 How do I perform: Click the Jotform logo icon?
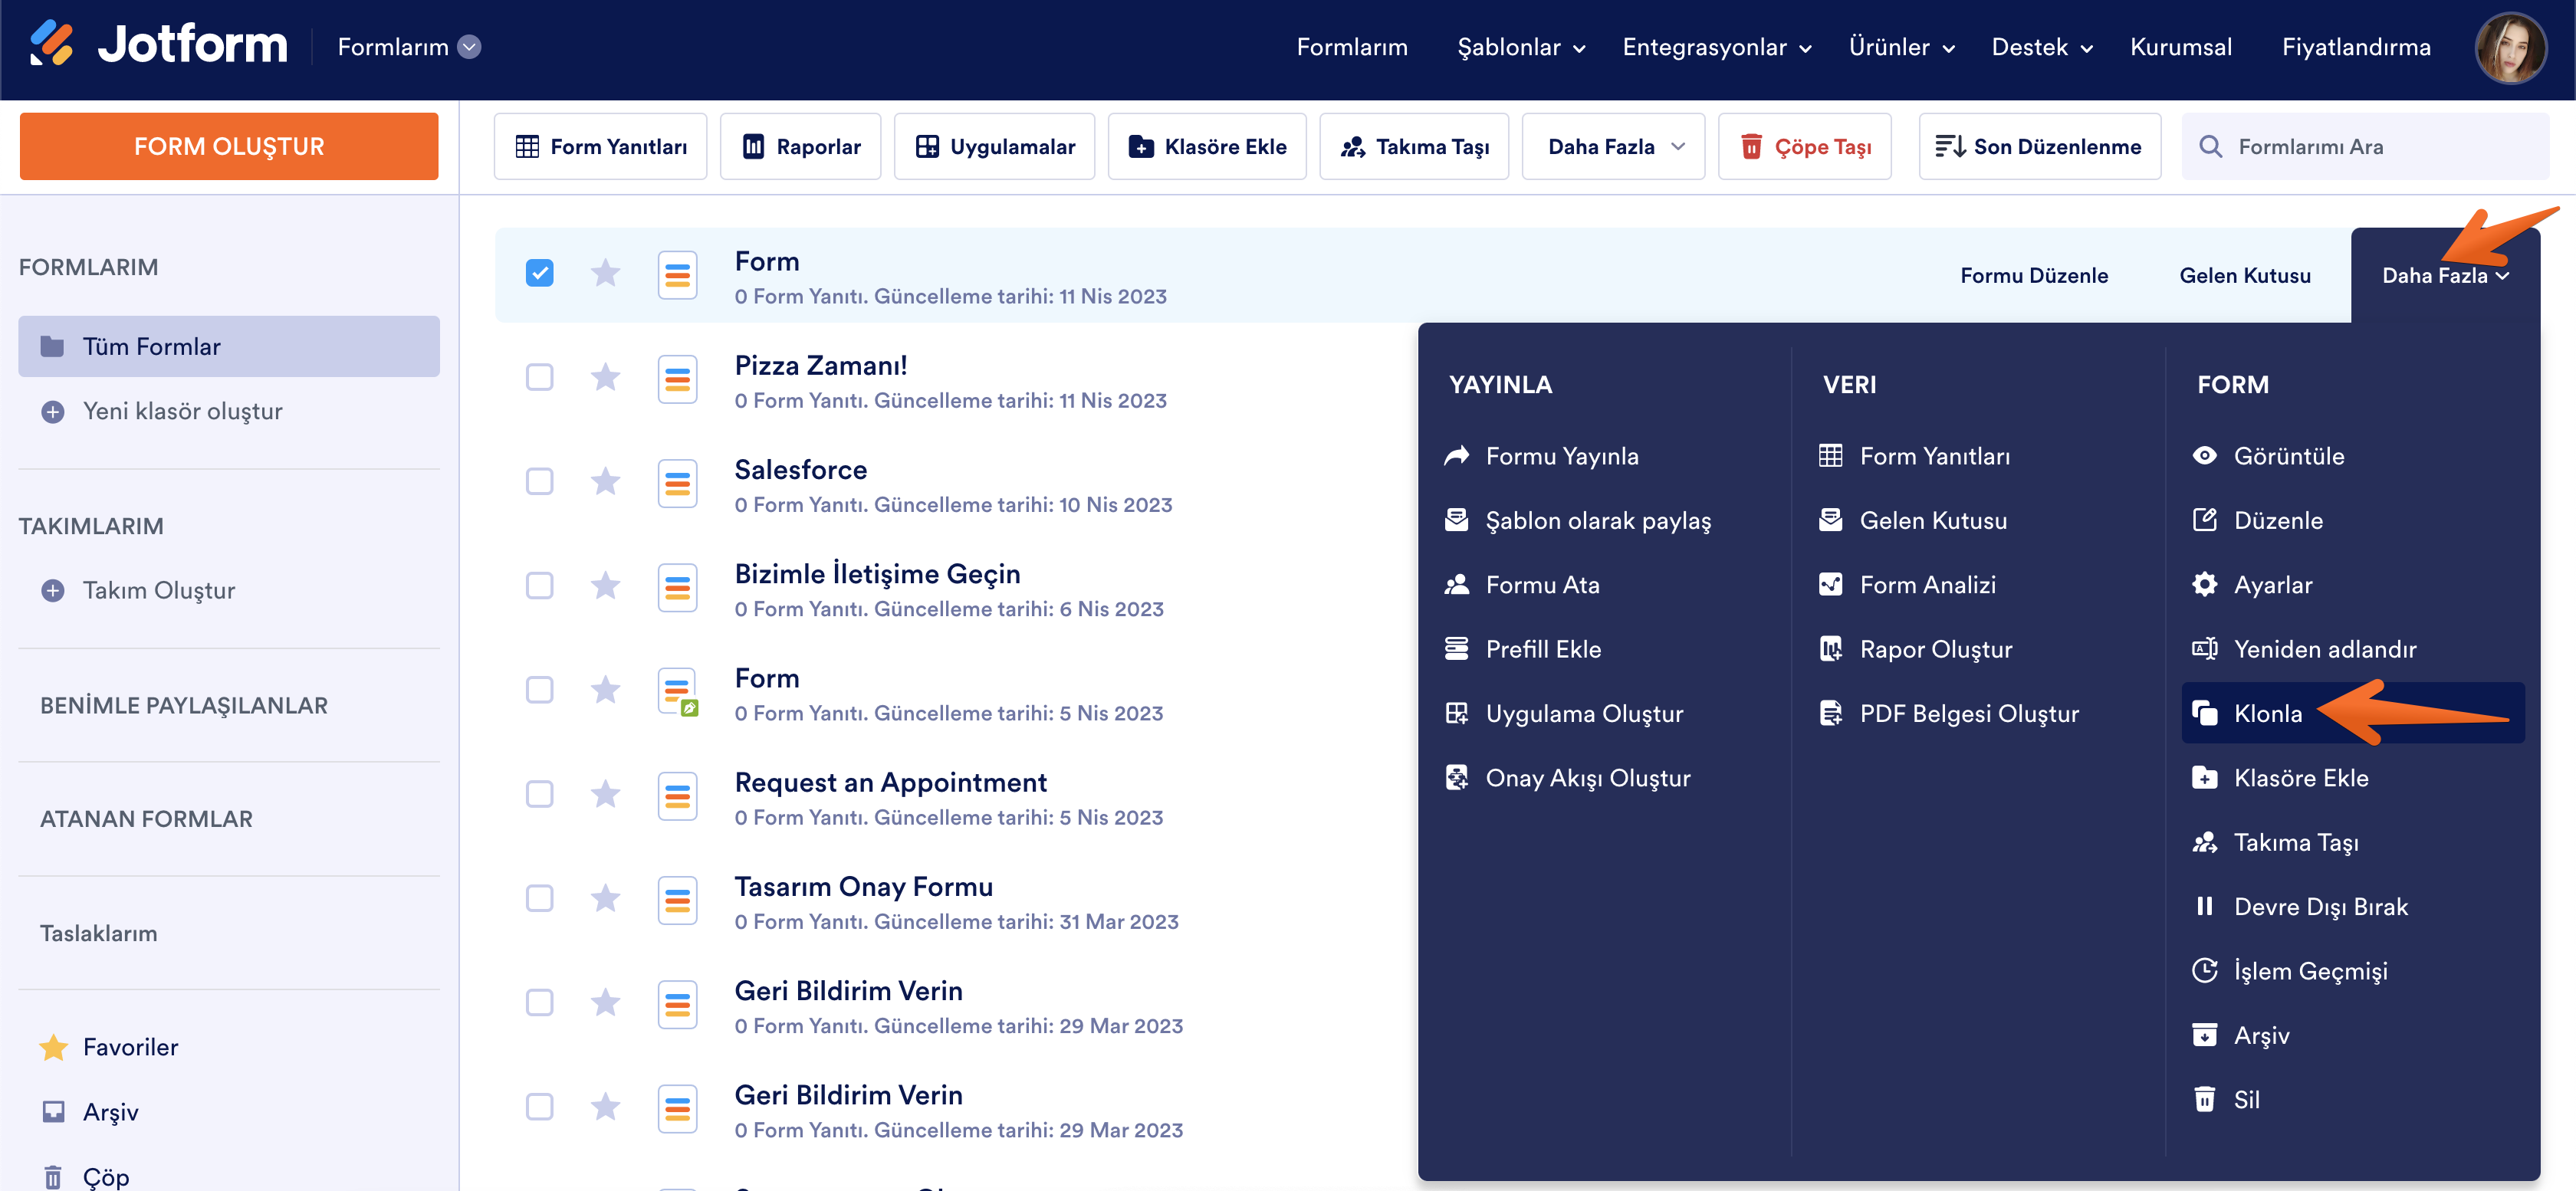coord(52,44)
